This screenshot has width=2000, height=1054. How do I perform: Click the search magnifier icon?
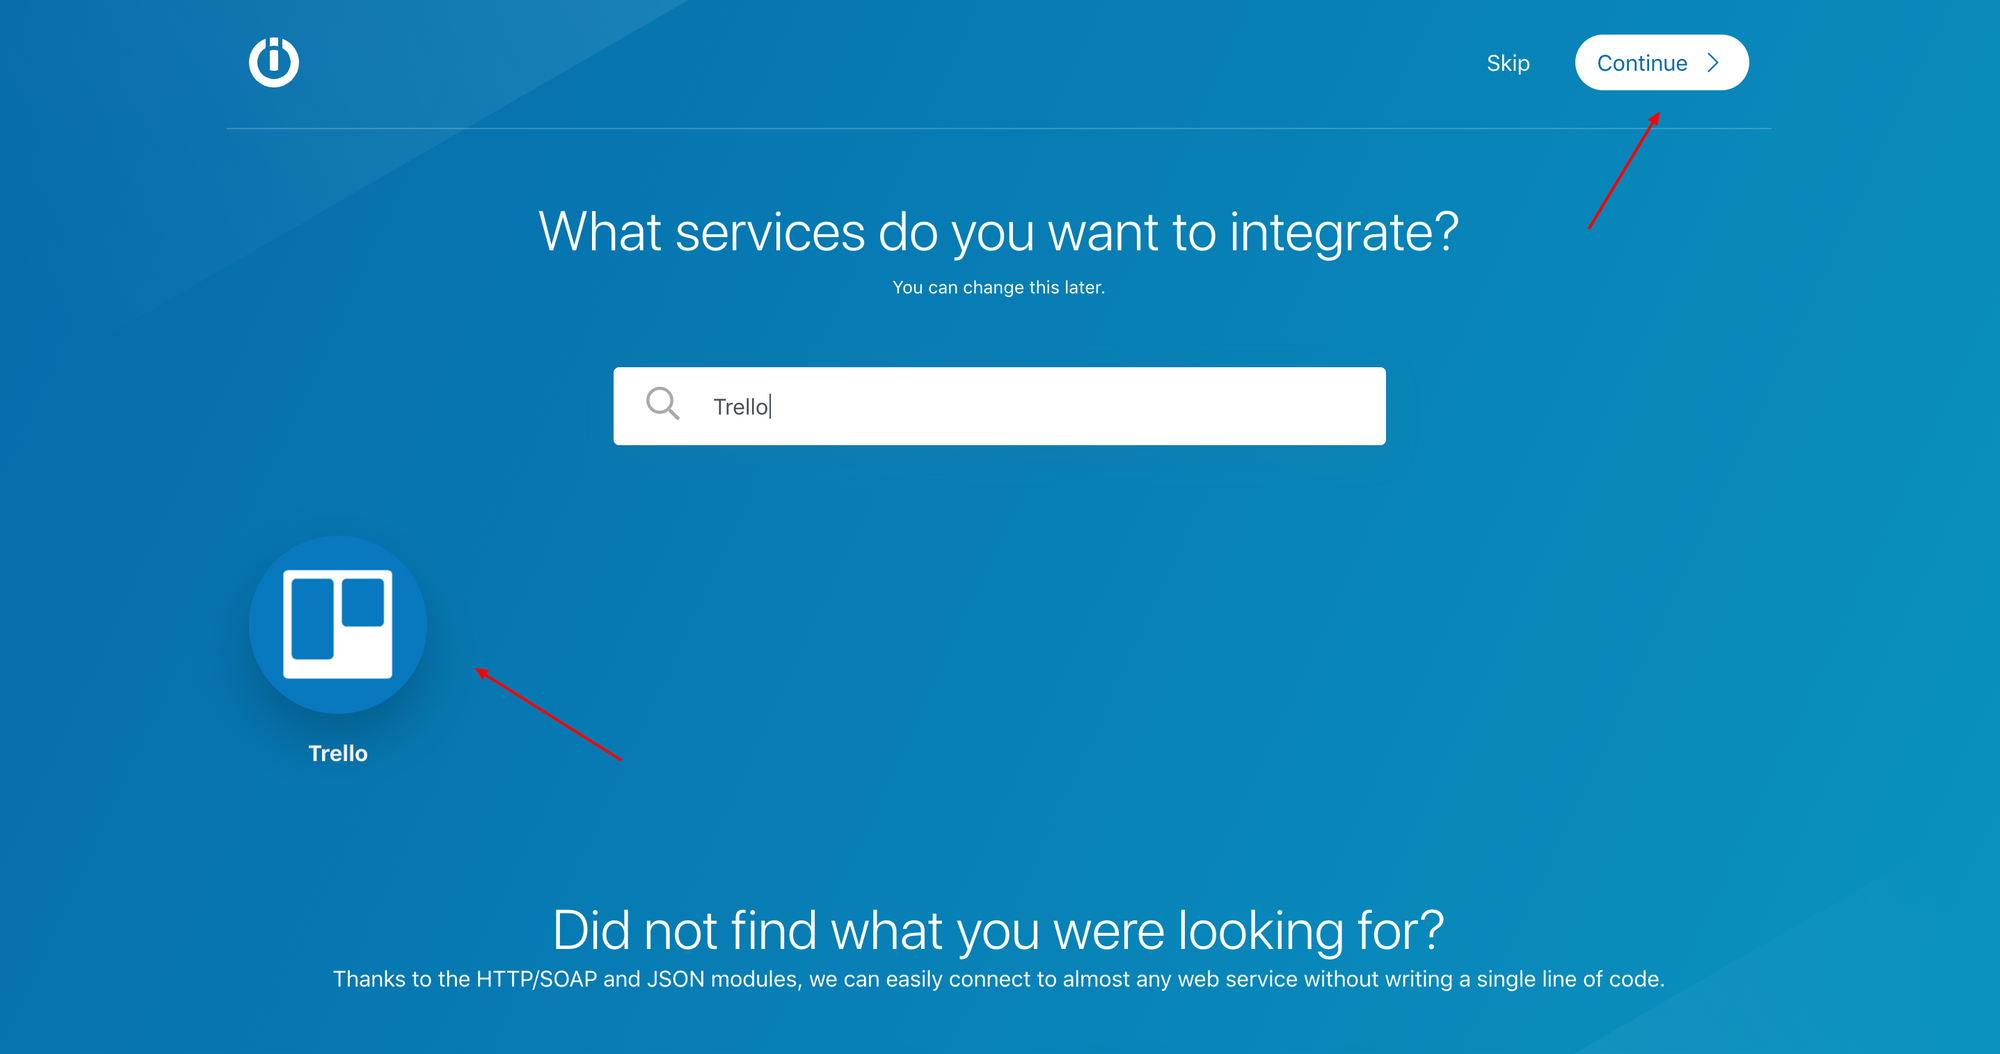pos(662,404)
